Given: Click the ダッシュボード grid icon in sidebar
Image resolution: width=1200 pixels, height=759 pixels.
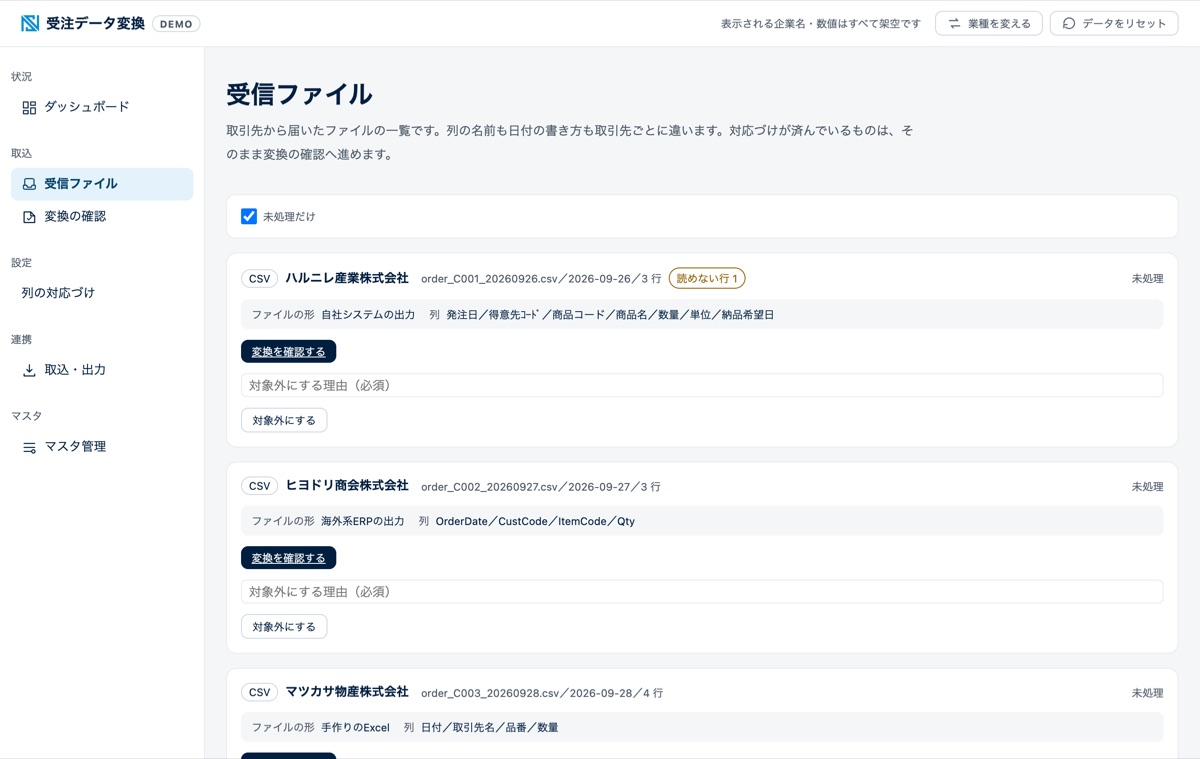Looking at the screenshot, I should tap(29, 107).
